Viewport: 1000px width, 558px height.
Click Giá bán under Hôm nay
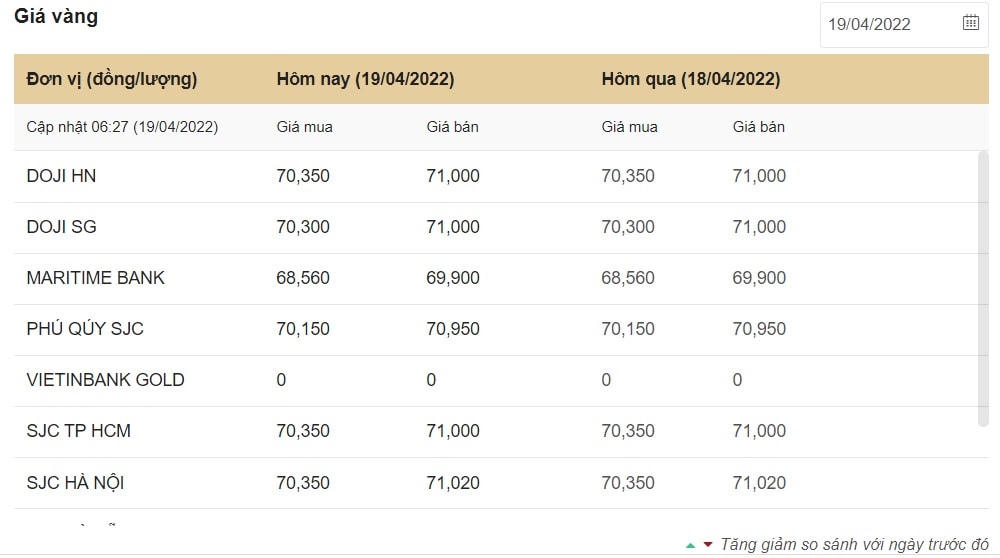click(x=452, y=127)
